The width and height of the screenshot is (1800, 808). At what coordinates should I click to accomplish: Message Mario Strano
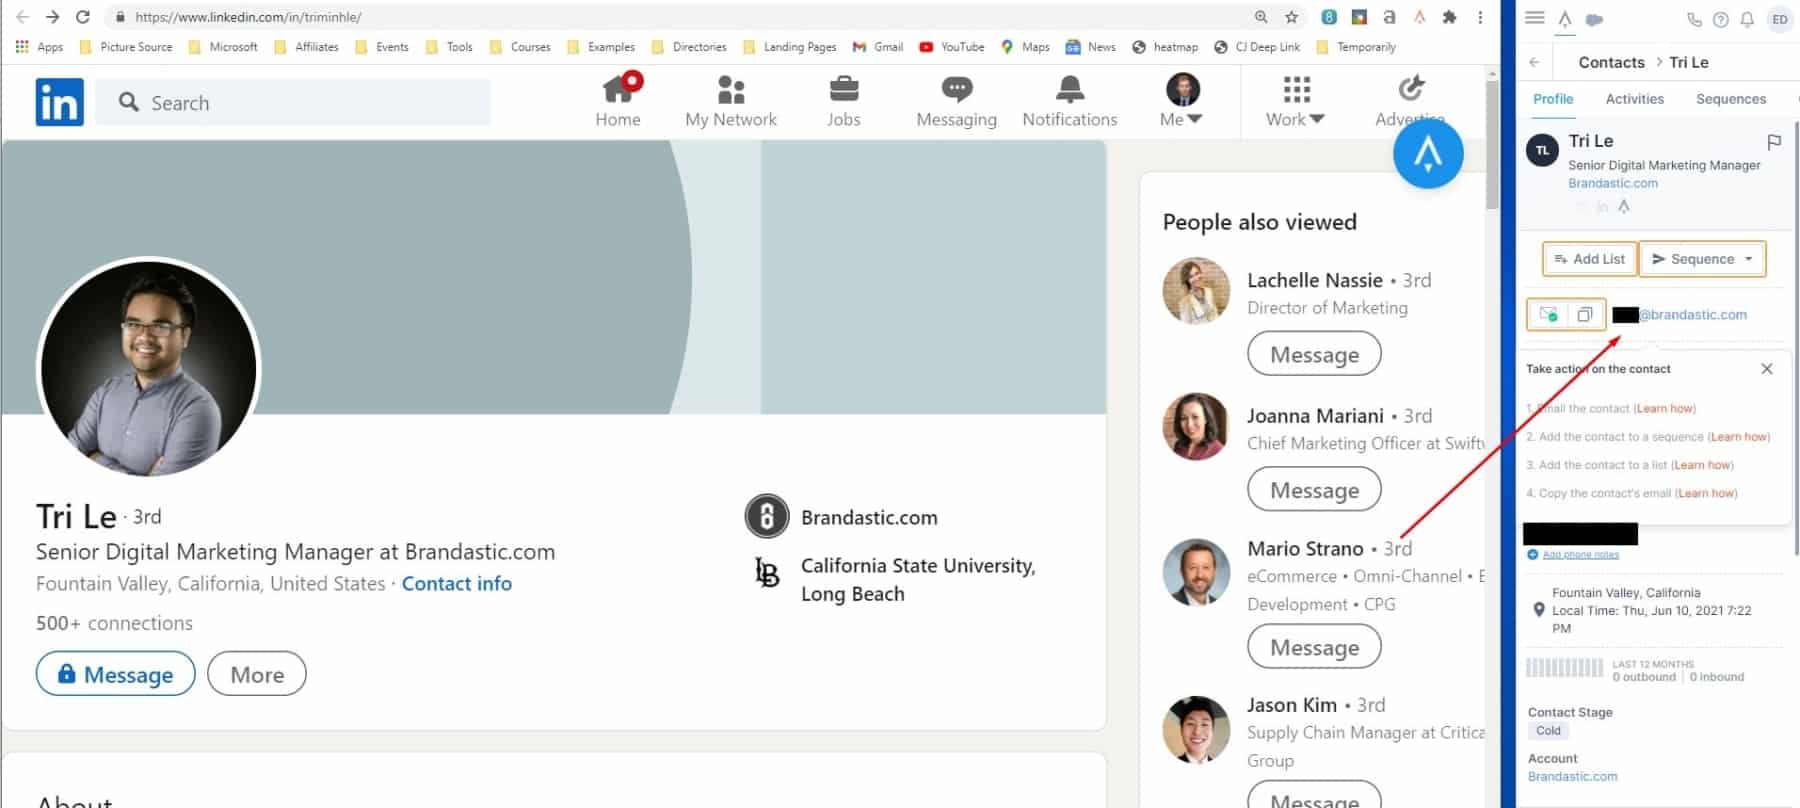(x=1314, y=647)
